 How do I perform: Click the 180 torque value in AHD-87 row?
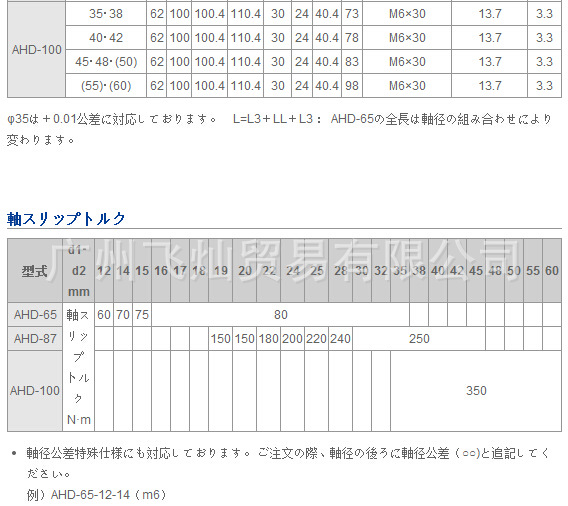pos(269,339)
